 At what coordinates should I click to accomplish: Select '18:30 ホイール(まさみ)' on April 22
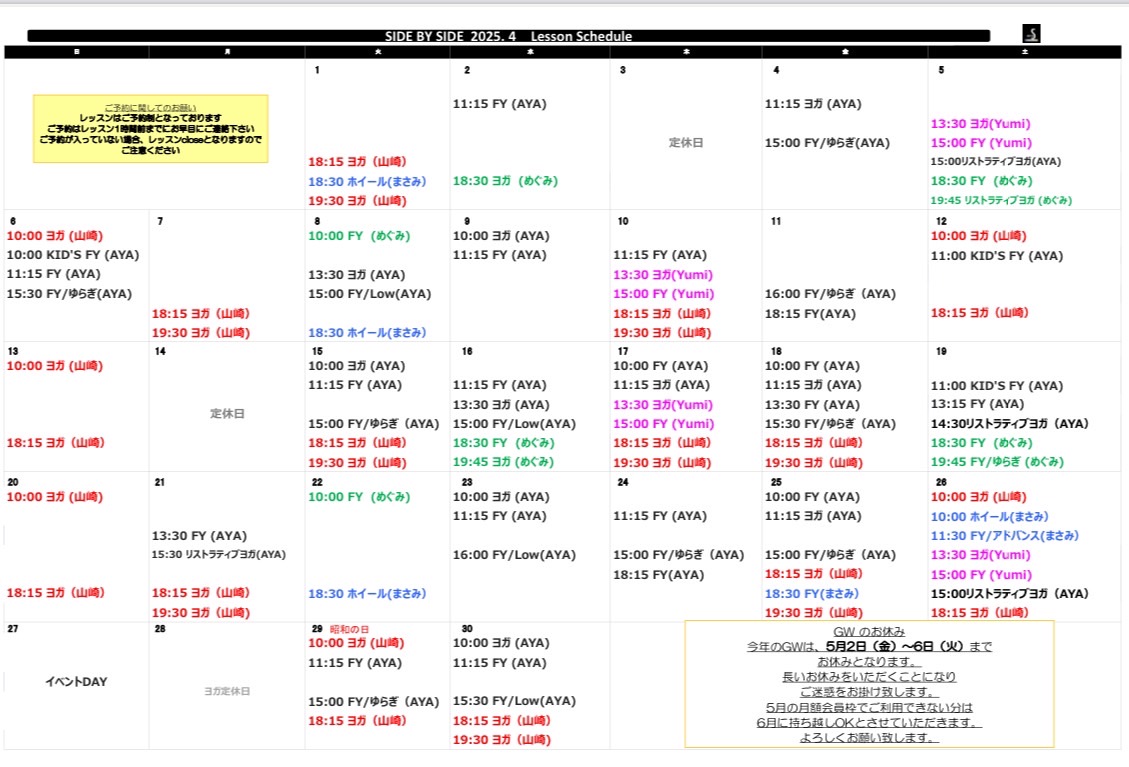(x=367, y=593)
